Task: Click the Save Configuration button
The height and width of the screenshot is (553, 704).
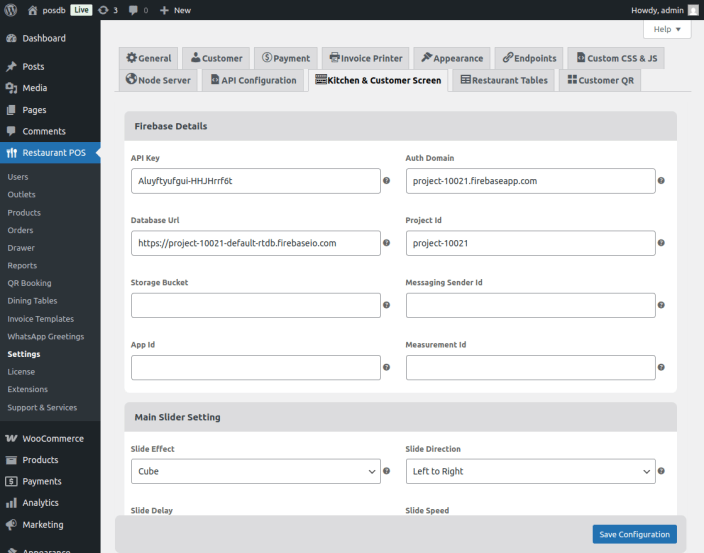Action: pos(634,534)
